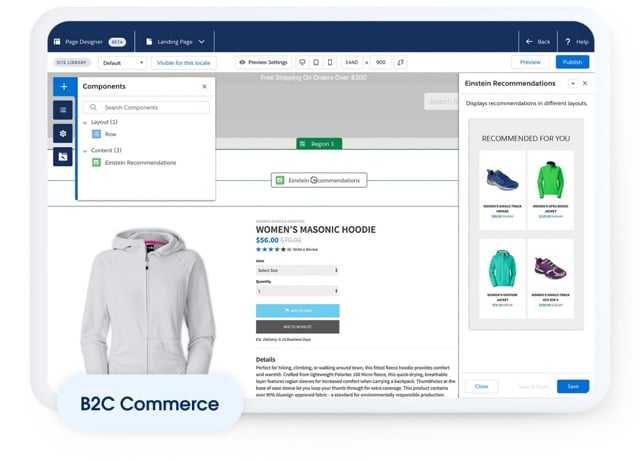Click the Write a Review link

[305, 249]
